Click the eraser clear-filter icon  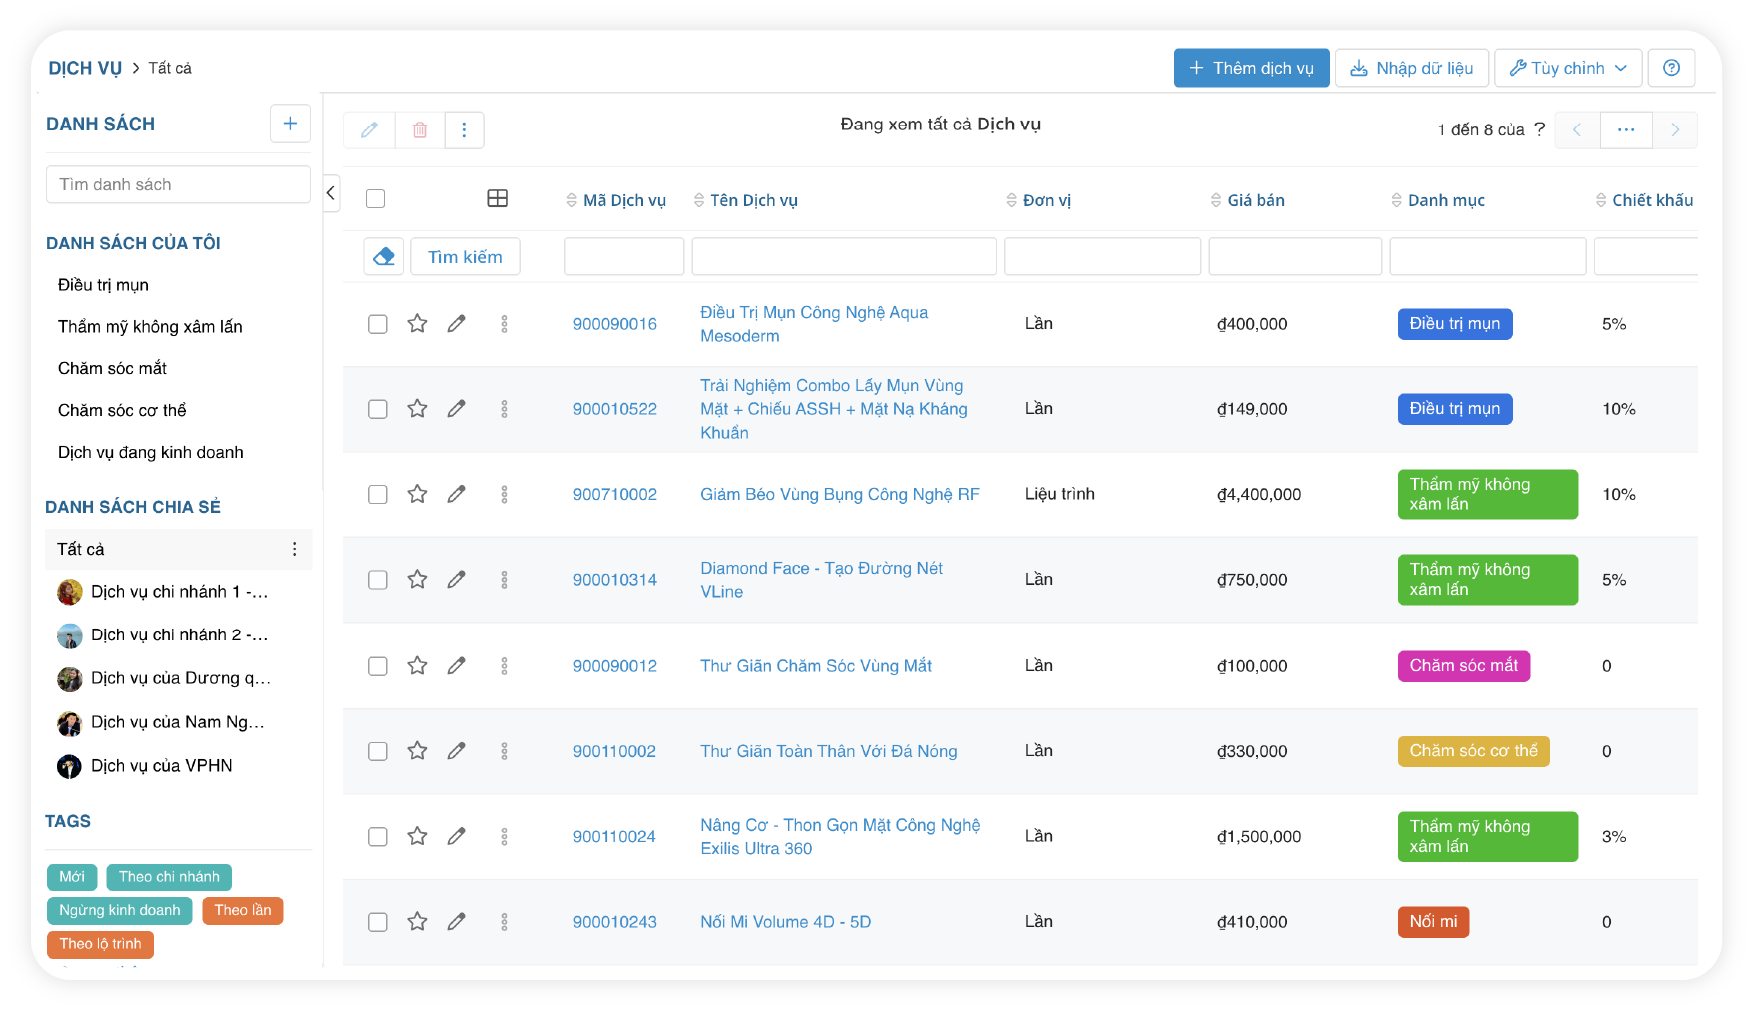click(x=384, y=257)
